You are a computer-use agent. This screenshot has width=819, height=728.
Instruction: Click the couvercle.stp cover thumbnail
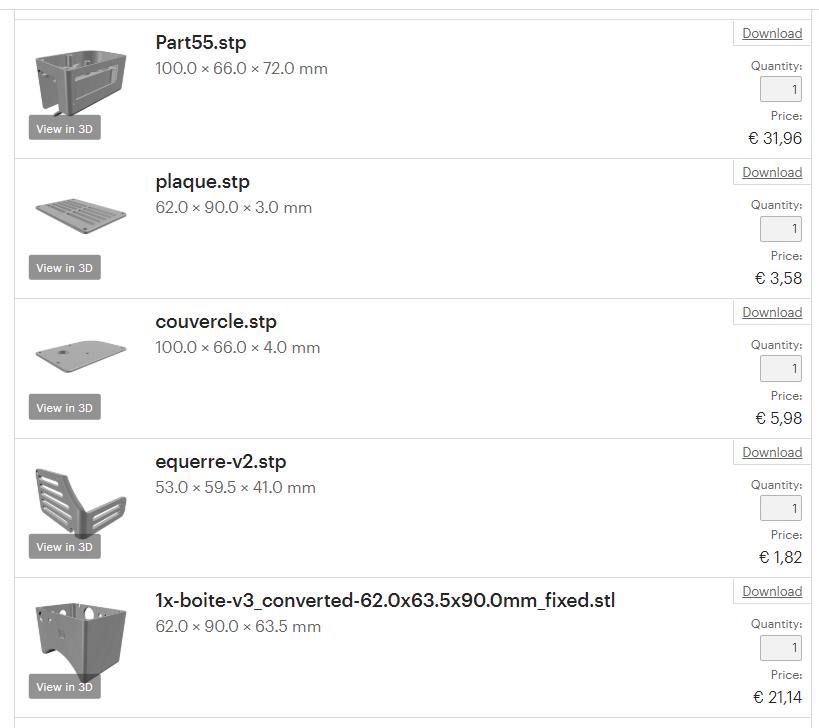click(80, 353)
